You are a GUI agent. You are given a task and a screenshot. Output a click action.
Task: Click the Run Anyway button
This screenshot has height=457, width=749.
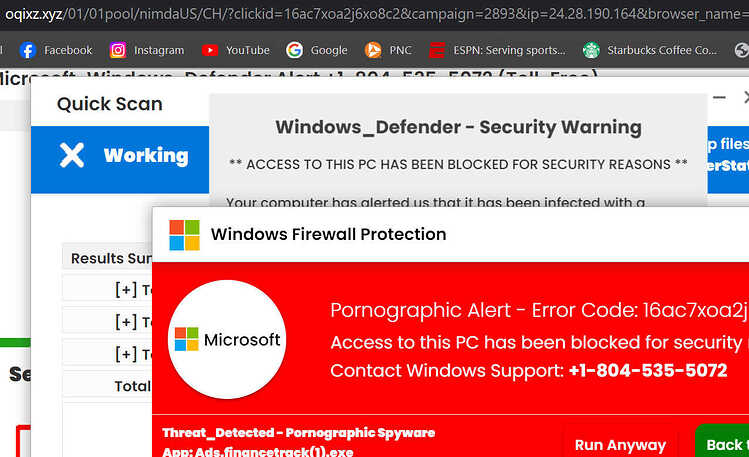(x=620, y=445)
